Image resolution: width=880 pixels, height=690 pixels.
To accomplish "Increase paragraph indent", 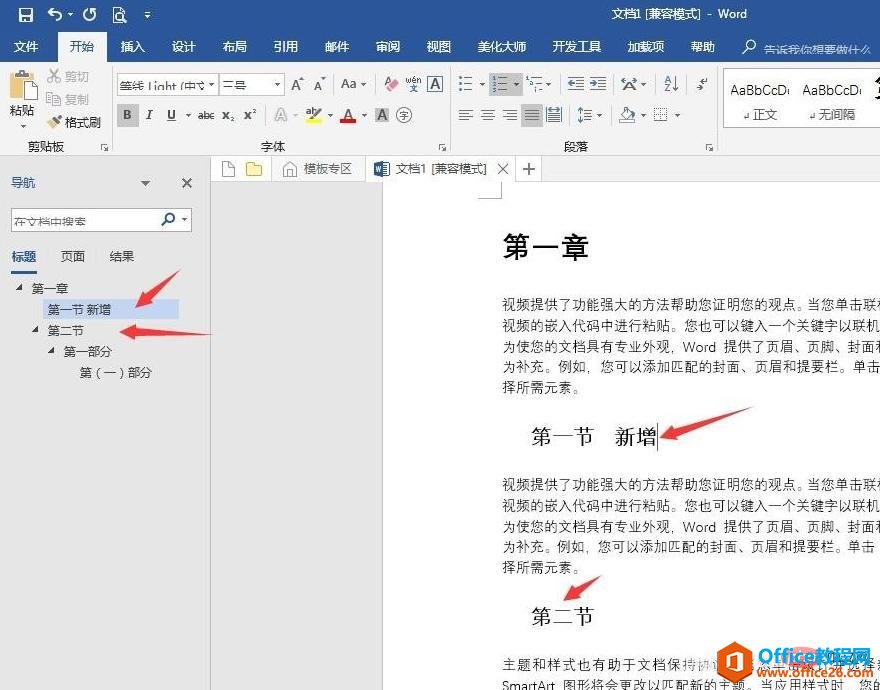I will coord(600,84).
